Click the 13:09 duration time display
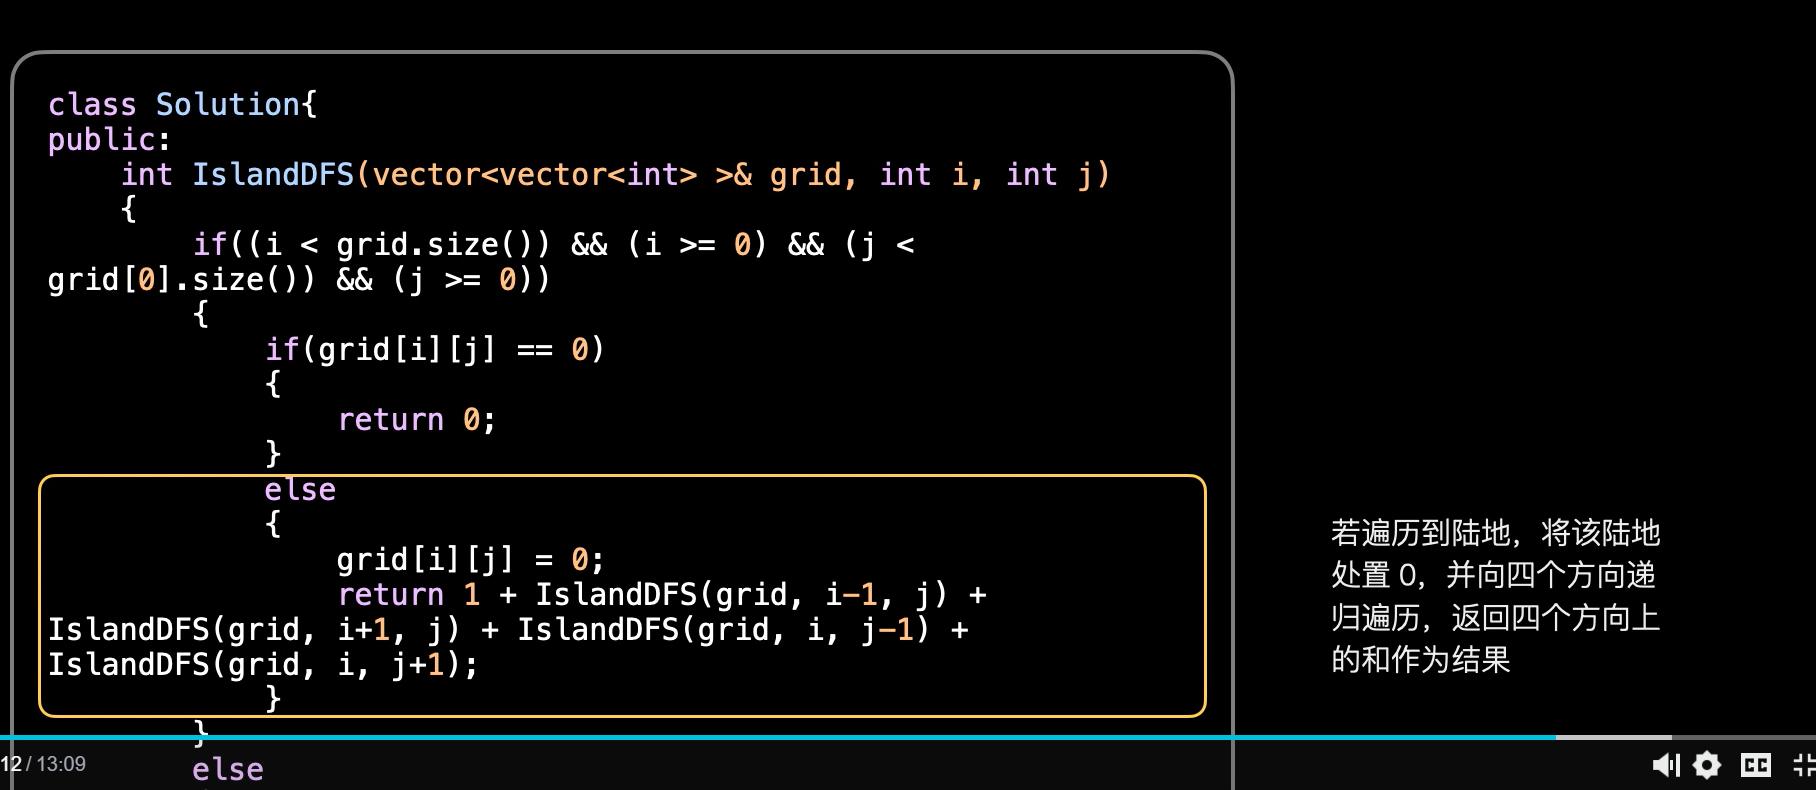Screen dimensions: 1816x790 coord(61,764)
